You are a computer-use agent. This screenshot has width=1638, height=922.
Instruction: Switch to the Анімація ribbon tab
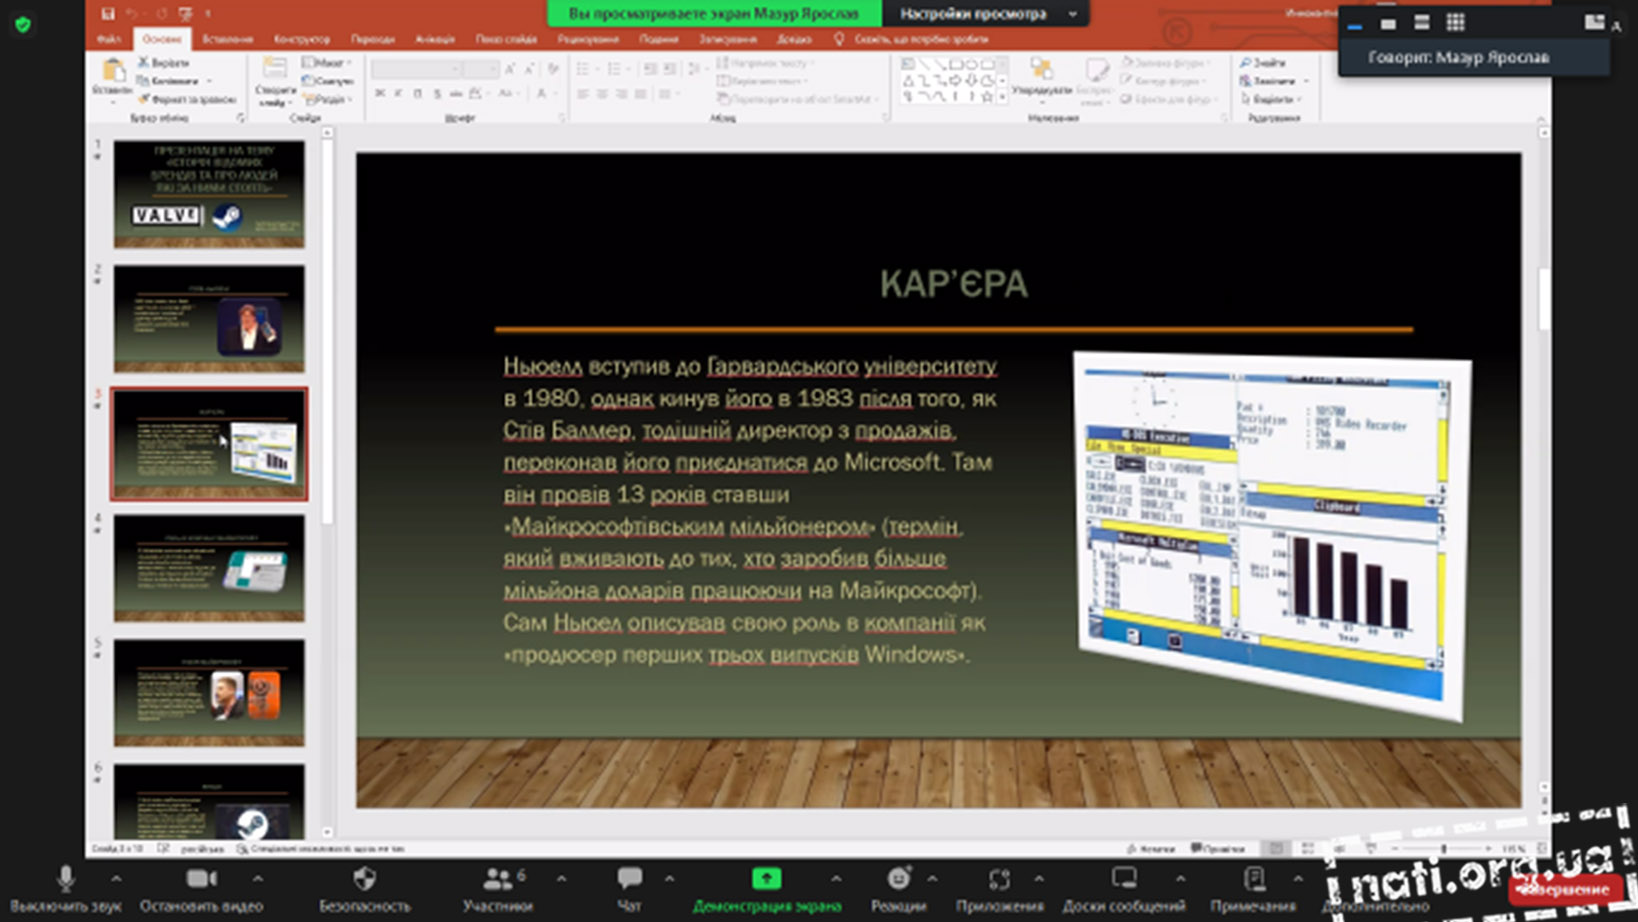point(434,39)
